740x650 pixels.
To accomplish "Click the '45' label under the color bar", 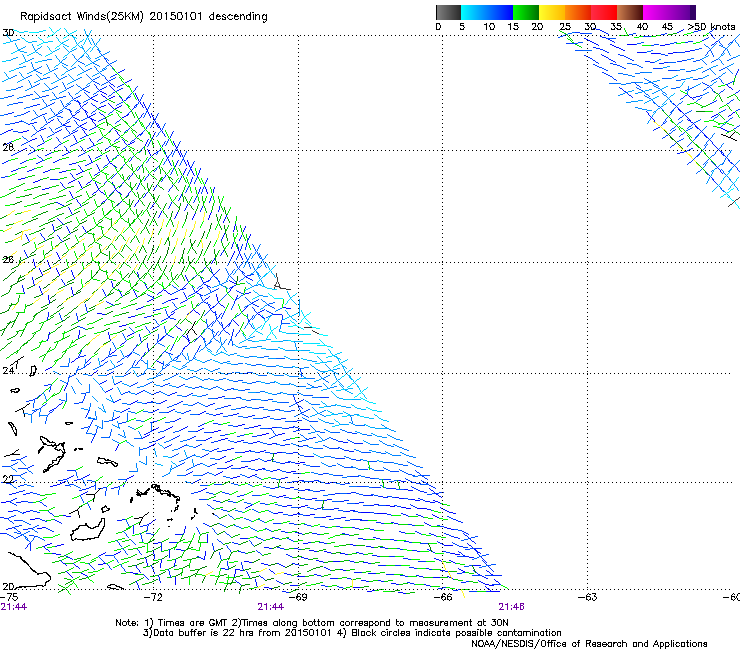I will pyautogui.click(x=667, y=27).
